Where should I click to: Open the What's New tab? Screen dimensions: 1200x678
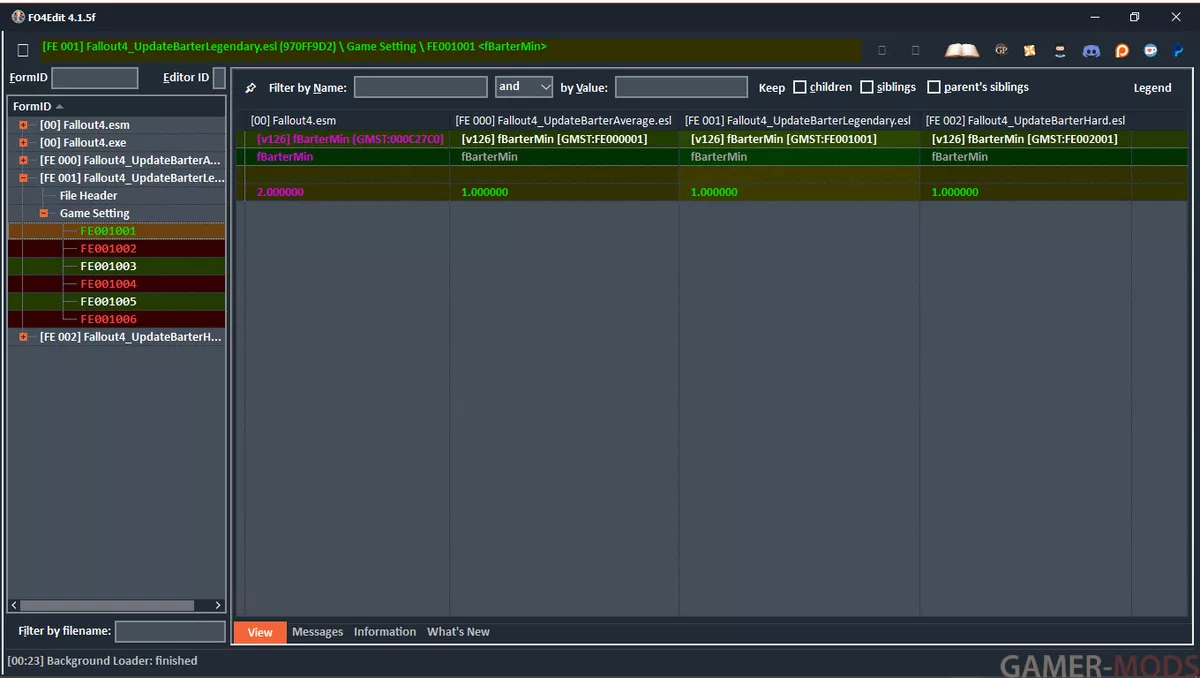[x=458, y=632]
